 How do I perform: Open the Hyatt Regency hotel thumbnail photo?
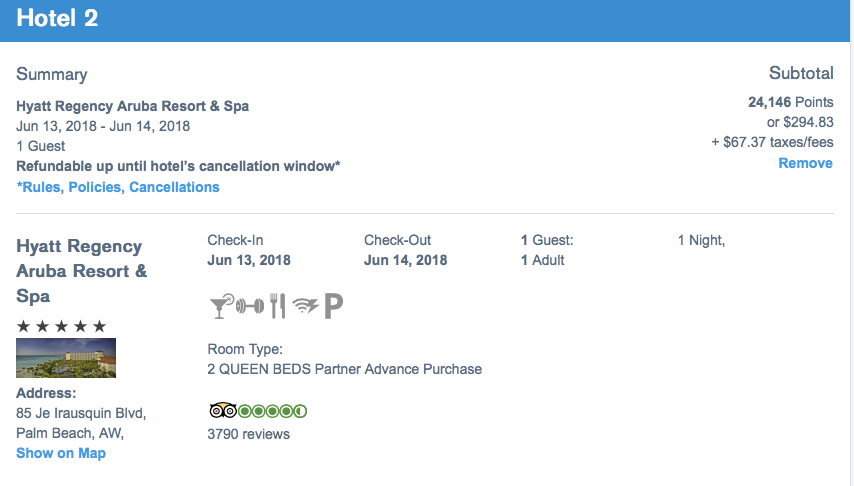66,358
